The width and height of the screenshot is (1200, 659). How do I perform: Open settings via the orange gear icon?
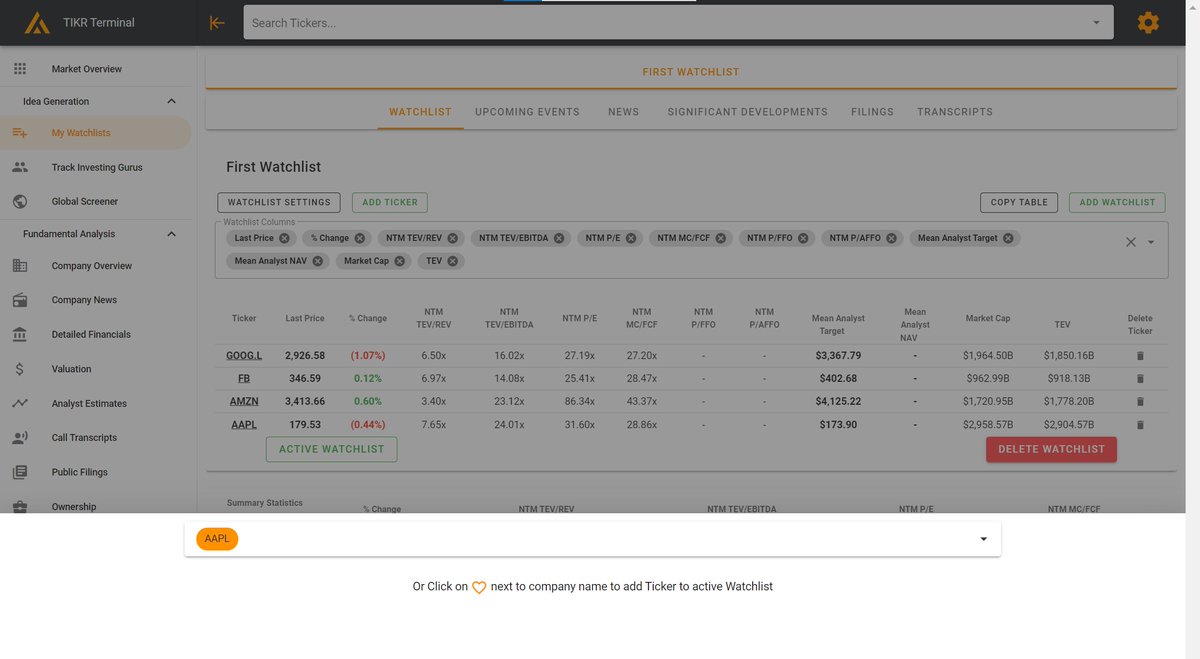coord(1148,22)
